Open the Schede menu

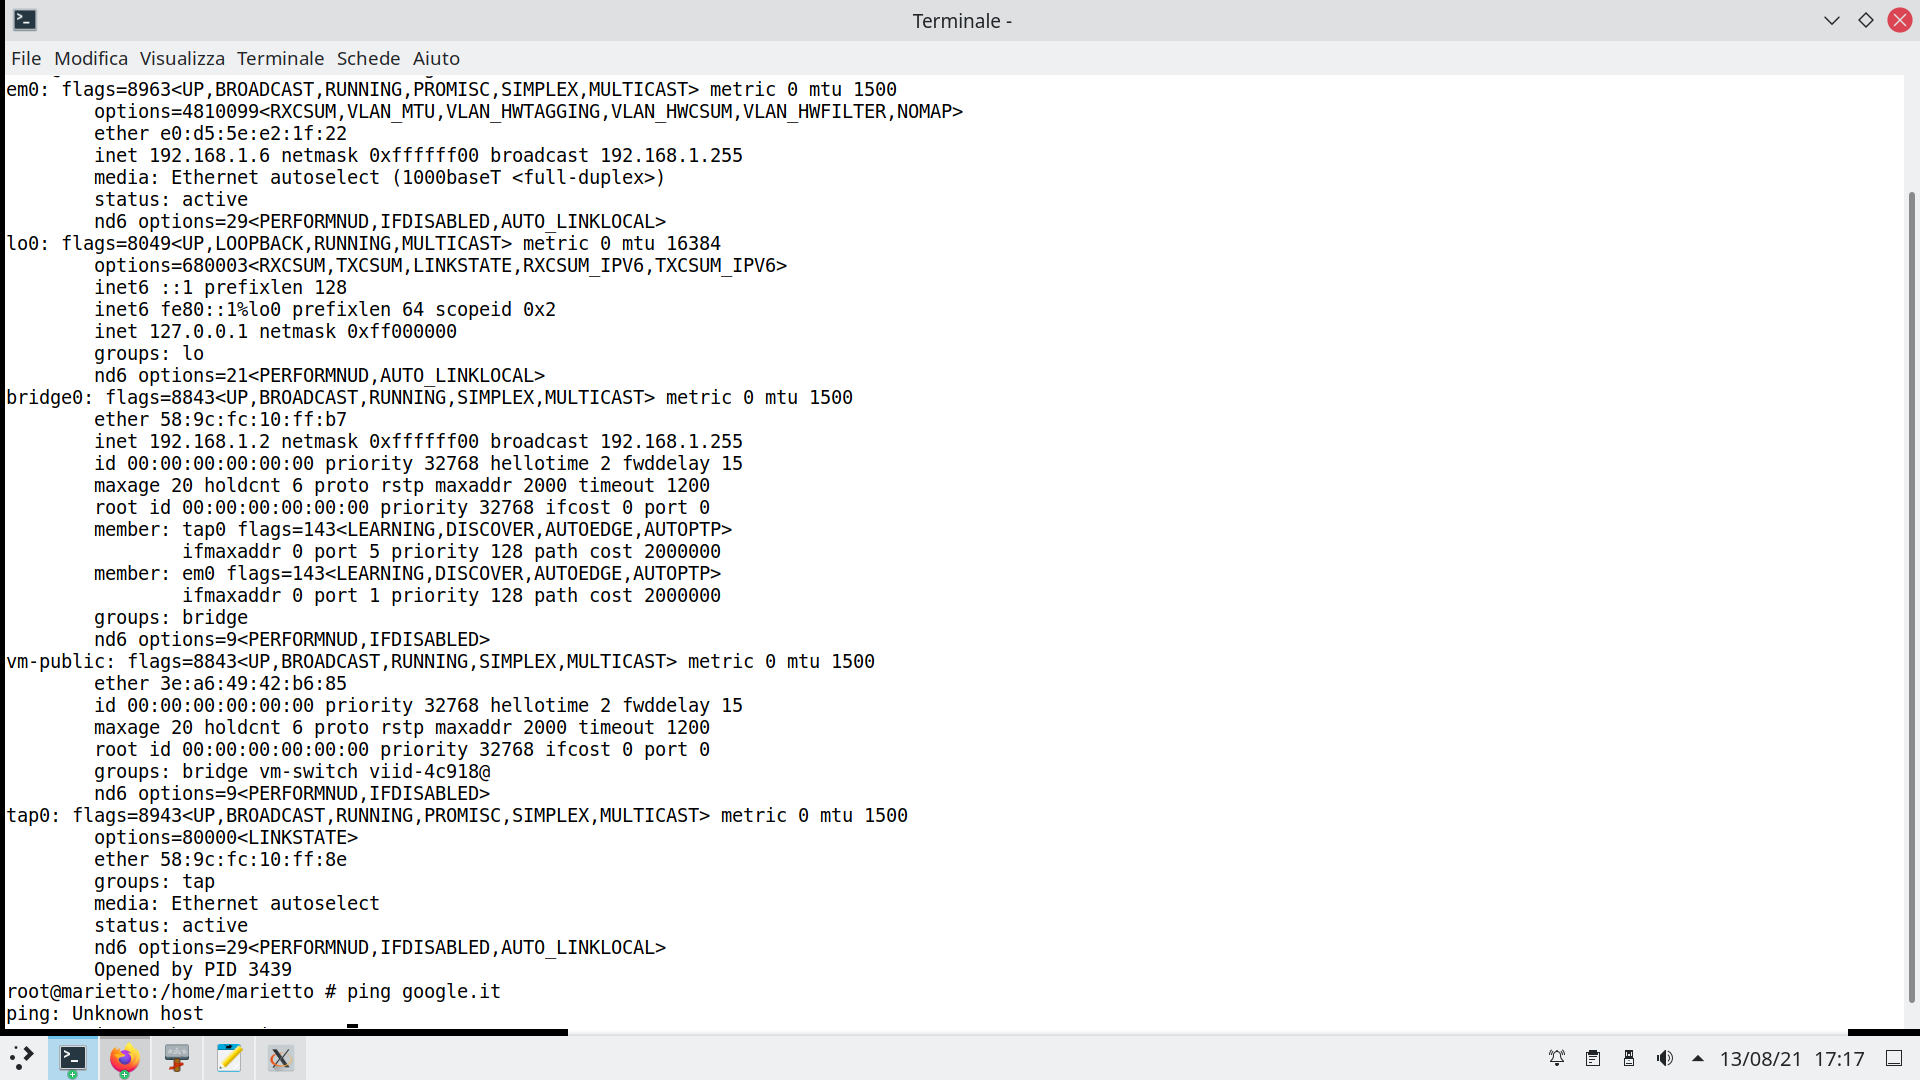pyautogui.click(x=368, y=58)
